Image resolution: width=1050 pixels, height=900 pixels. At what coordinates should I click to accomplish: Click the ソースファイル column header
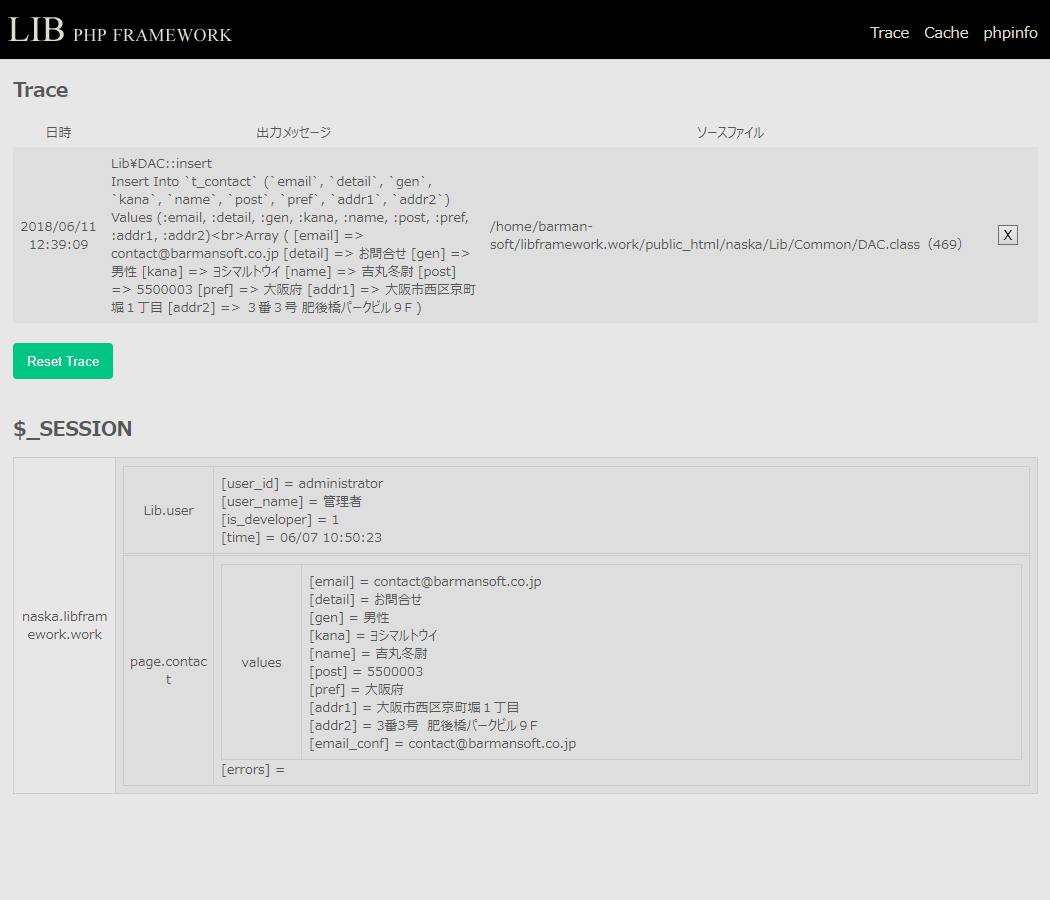tap(729, 132)
